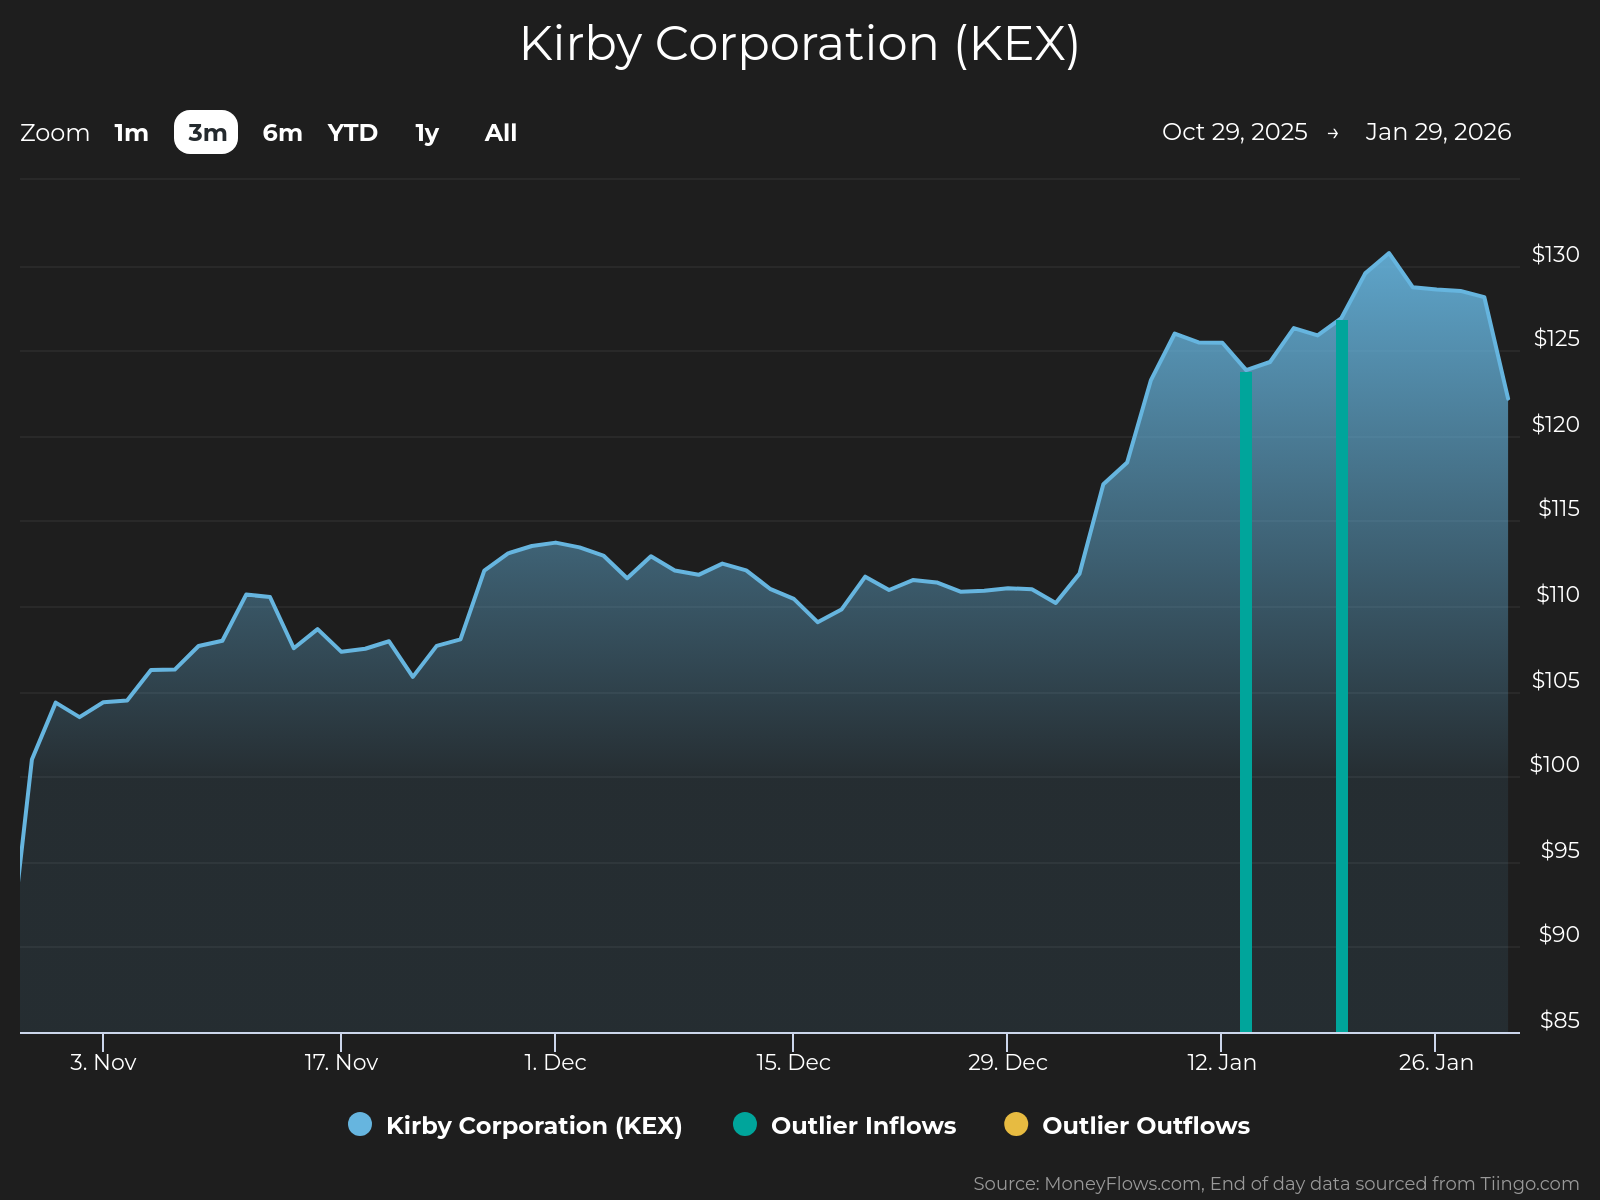Toggle the Outlier Outflows legend series

(x=1127, y=1125)
